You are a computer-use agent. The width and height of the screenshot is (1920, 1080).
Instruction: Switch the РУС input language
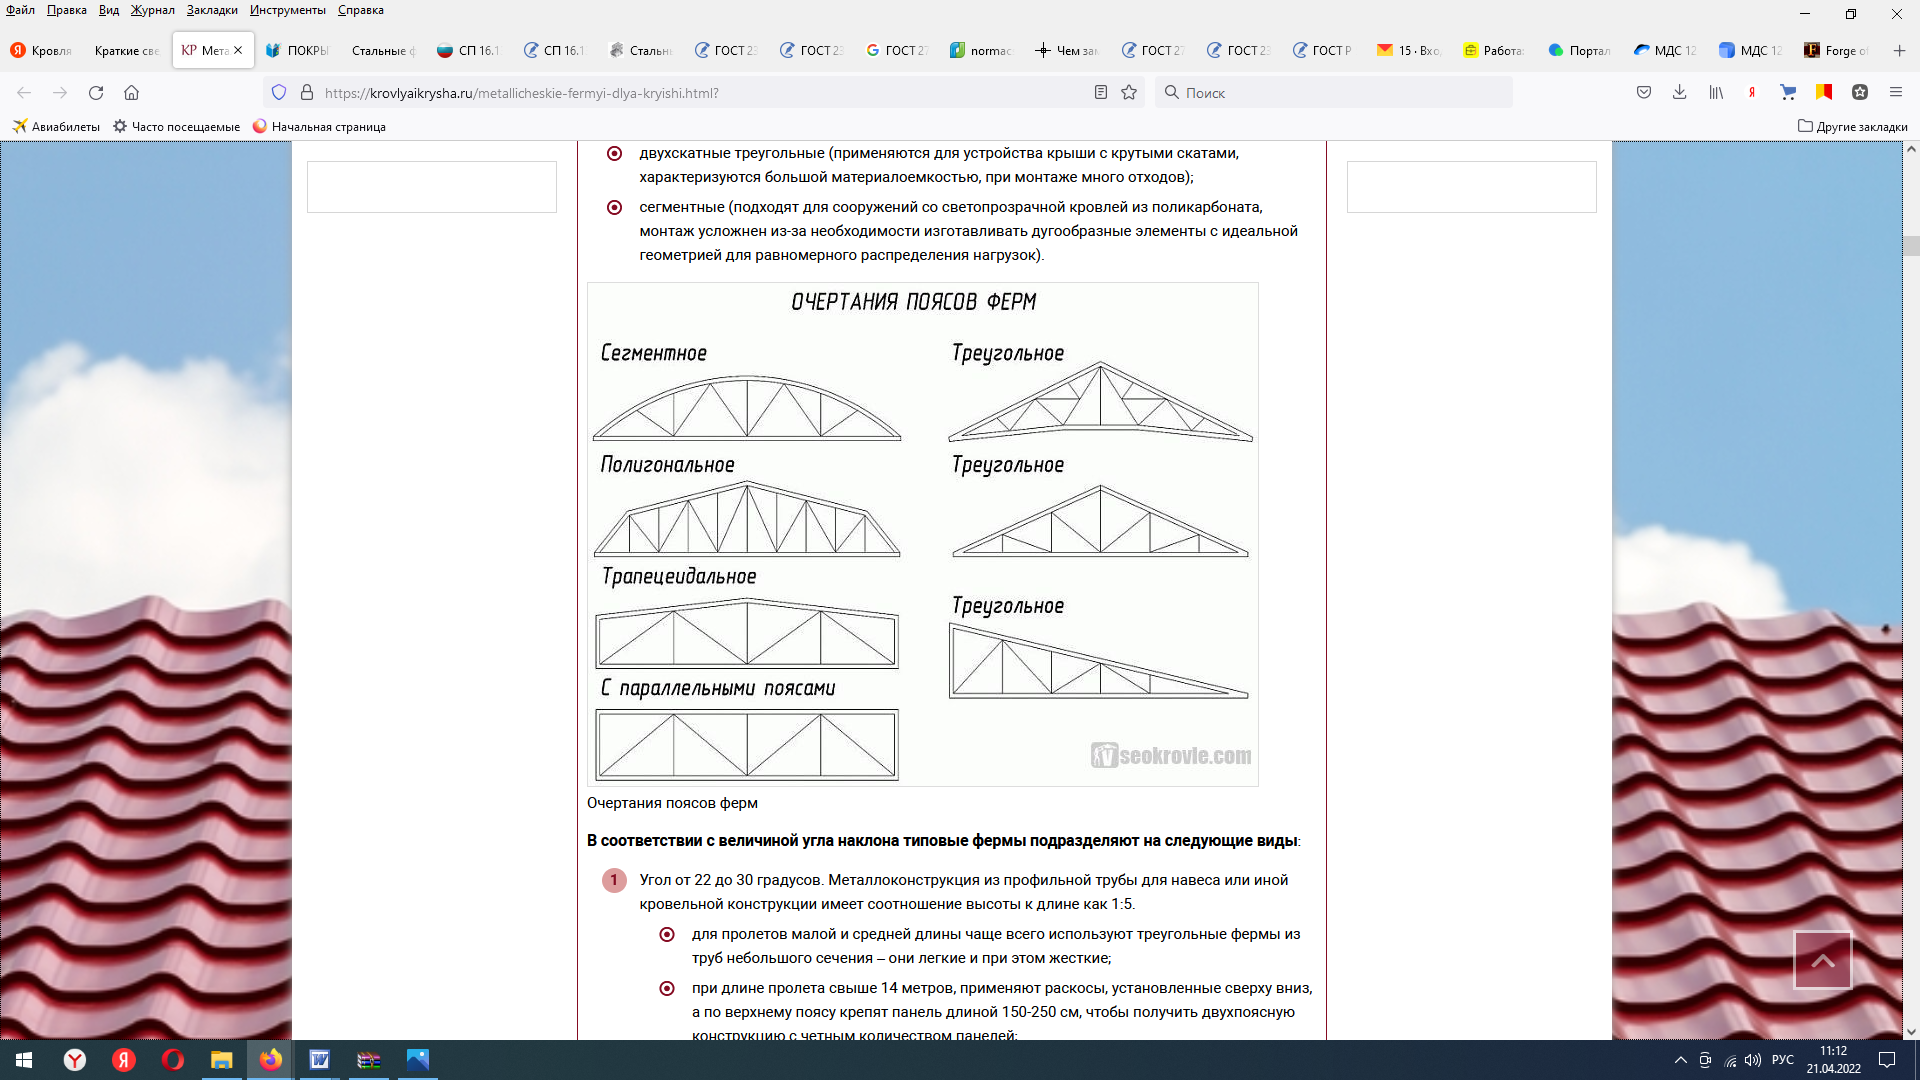[x=1783, y=1060]
